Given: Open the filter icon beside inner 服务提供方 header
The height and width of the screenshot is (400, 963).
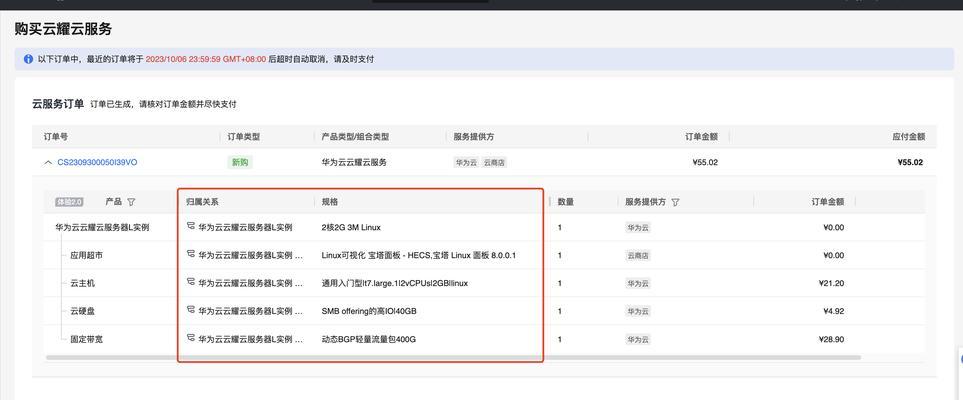Looking at the screenshot, I should tap(676, 202).
